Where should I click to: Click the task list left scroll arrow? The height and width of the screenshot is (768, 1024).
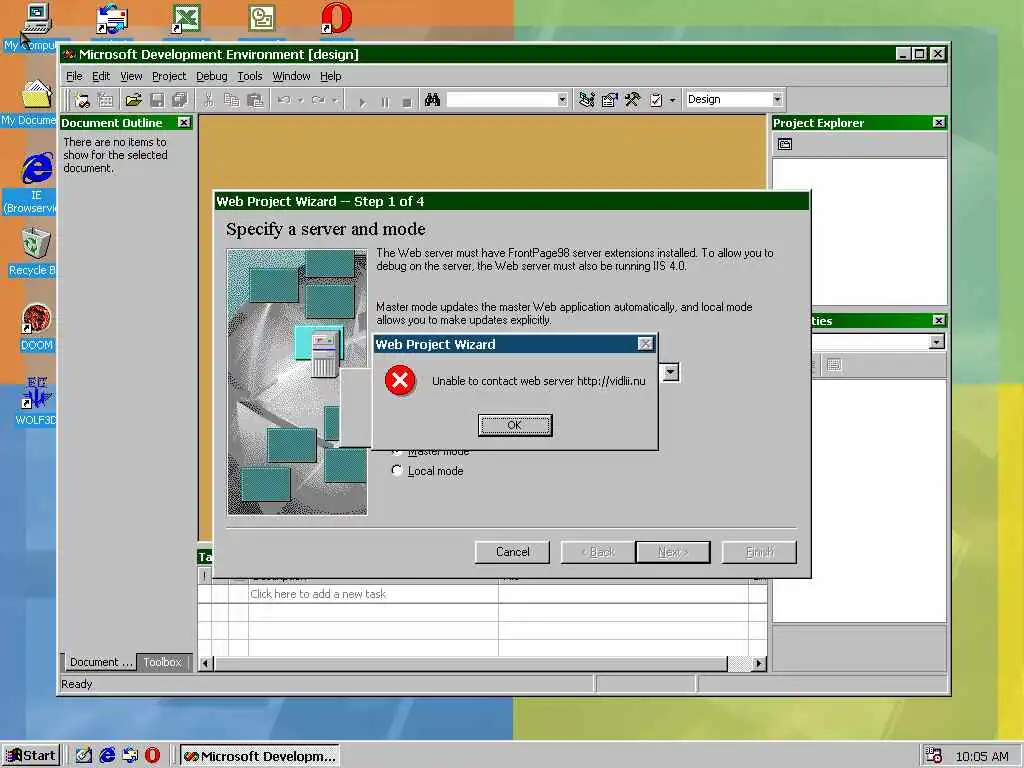click(x=205, y=664)
